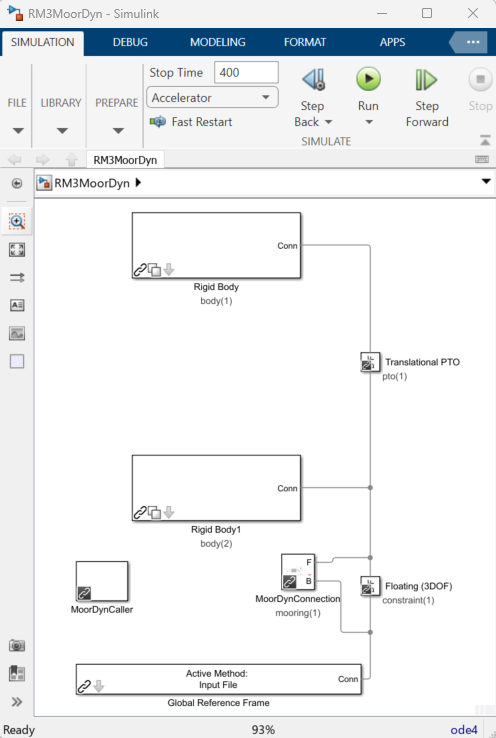Select the Zoom tool in left palette
The height and width of the screenshot is (738, 496).
coord(17,222)
